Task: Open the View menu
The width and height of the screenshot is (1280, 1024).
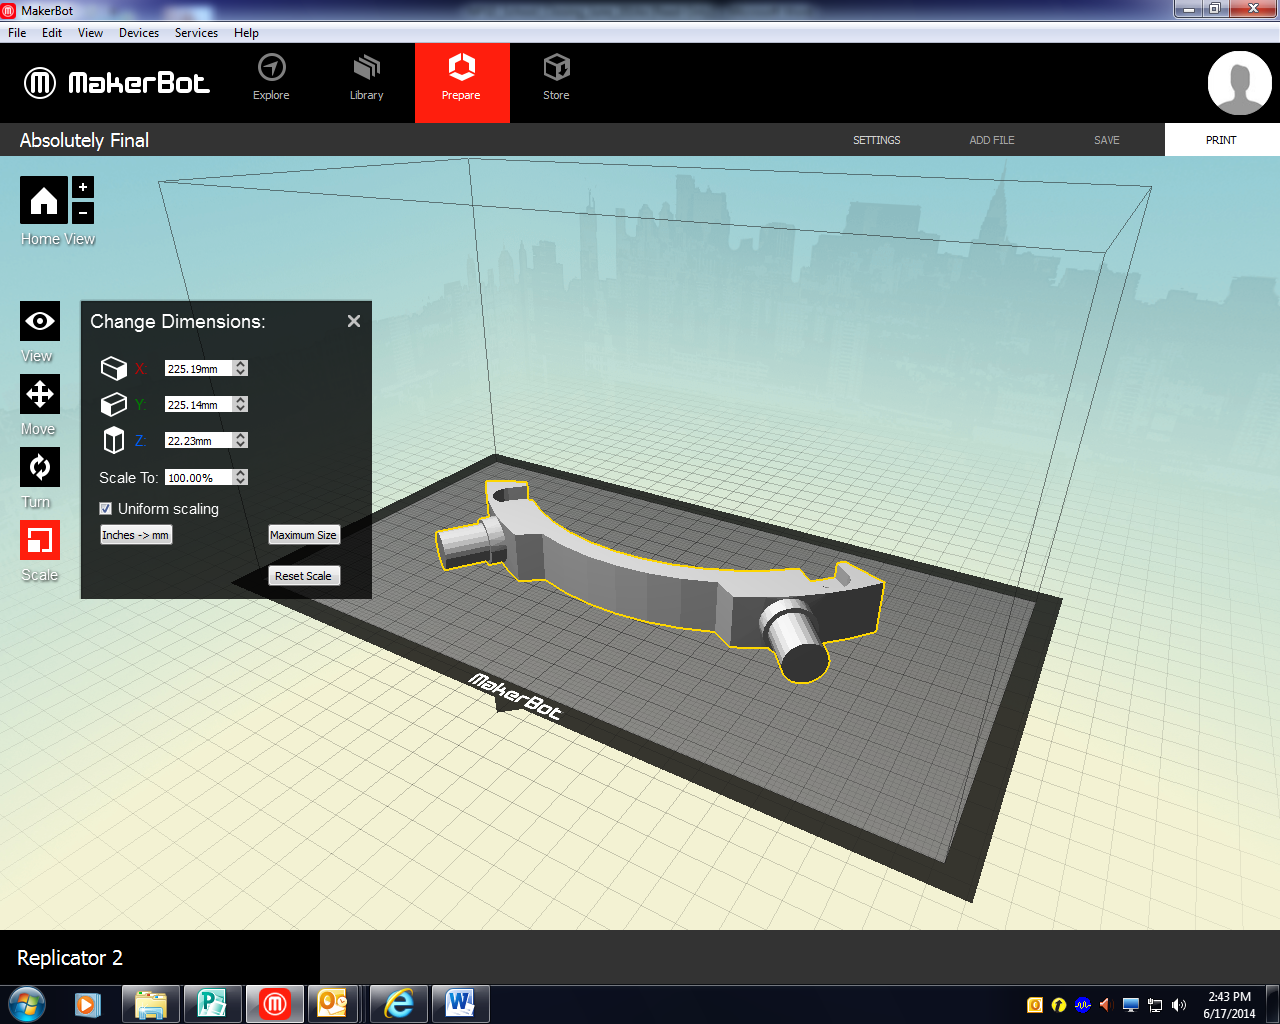Action: (x=90, y=33)
